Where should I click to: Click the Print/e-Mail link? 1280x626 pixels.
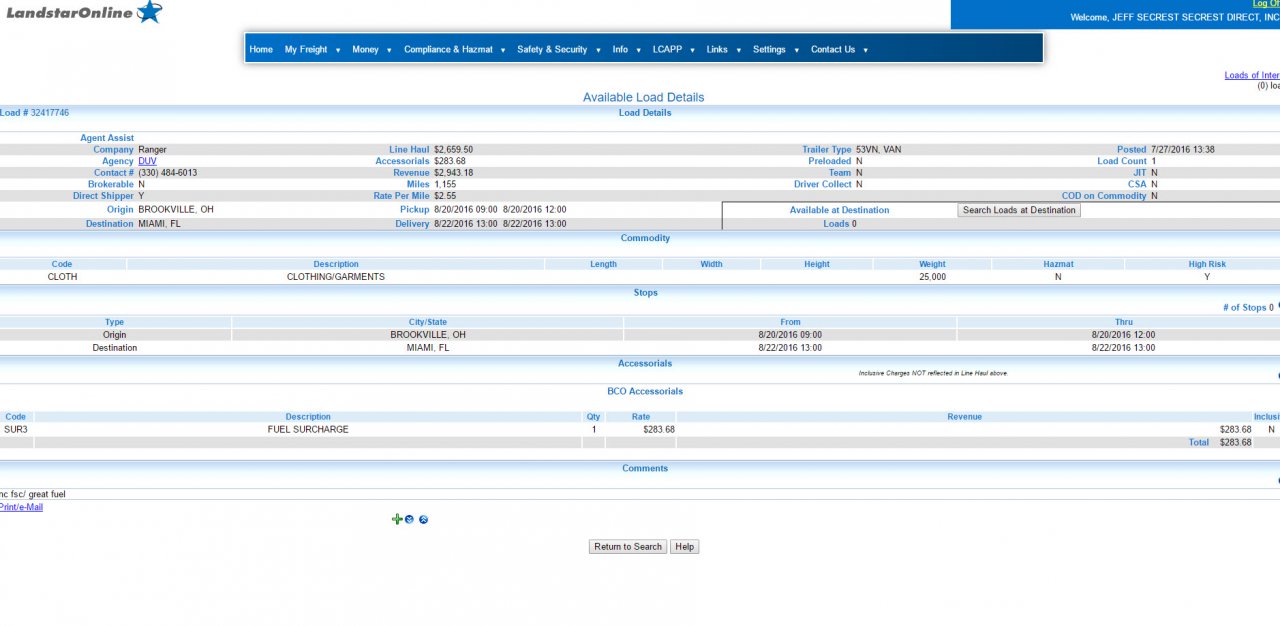click(x=20, y=507)
